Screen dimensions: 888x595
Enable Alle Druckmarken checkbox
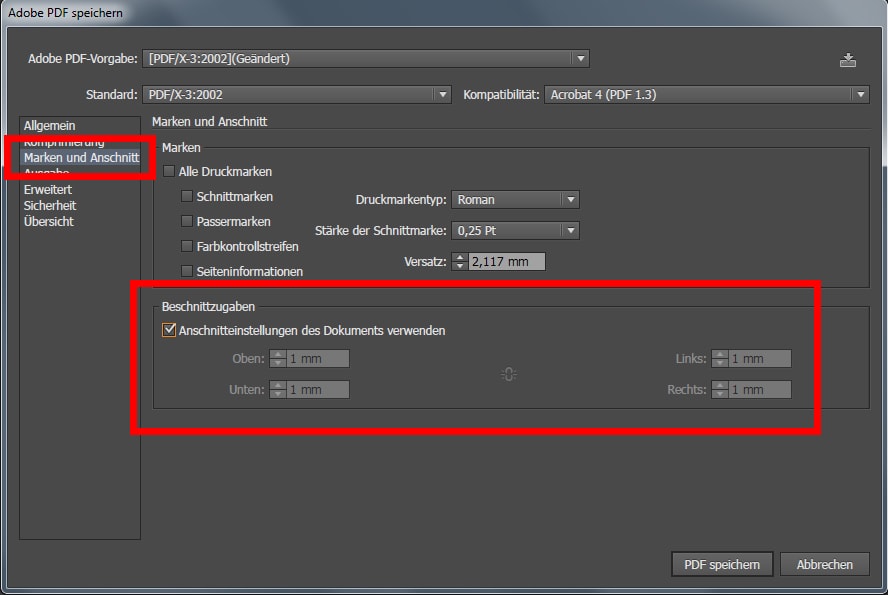[x=169, y=172]
